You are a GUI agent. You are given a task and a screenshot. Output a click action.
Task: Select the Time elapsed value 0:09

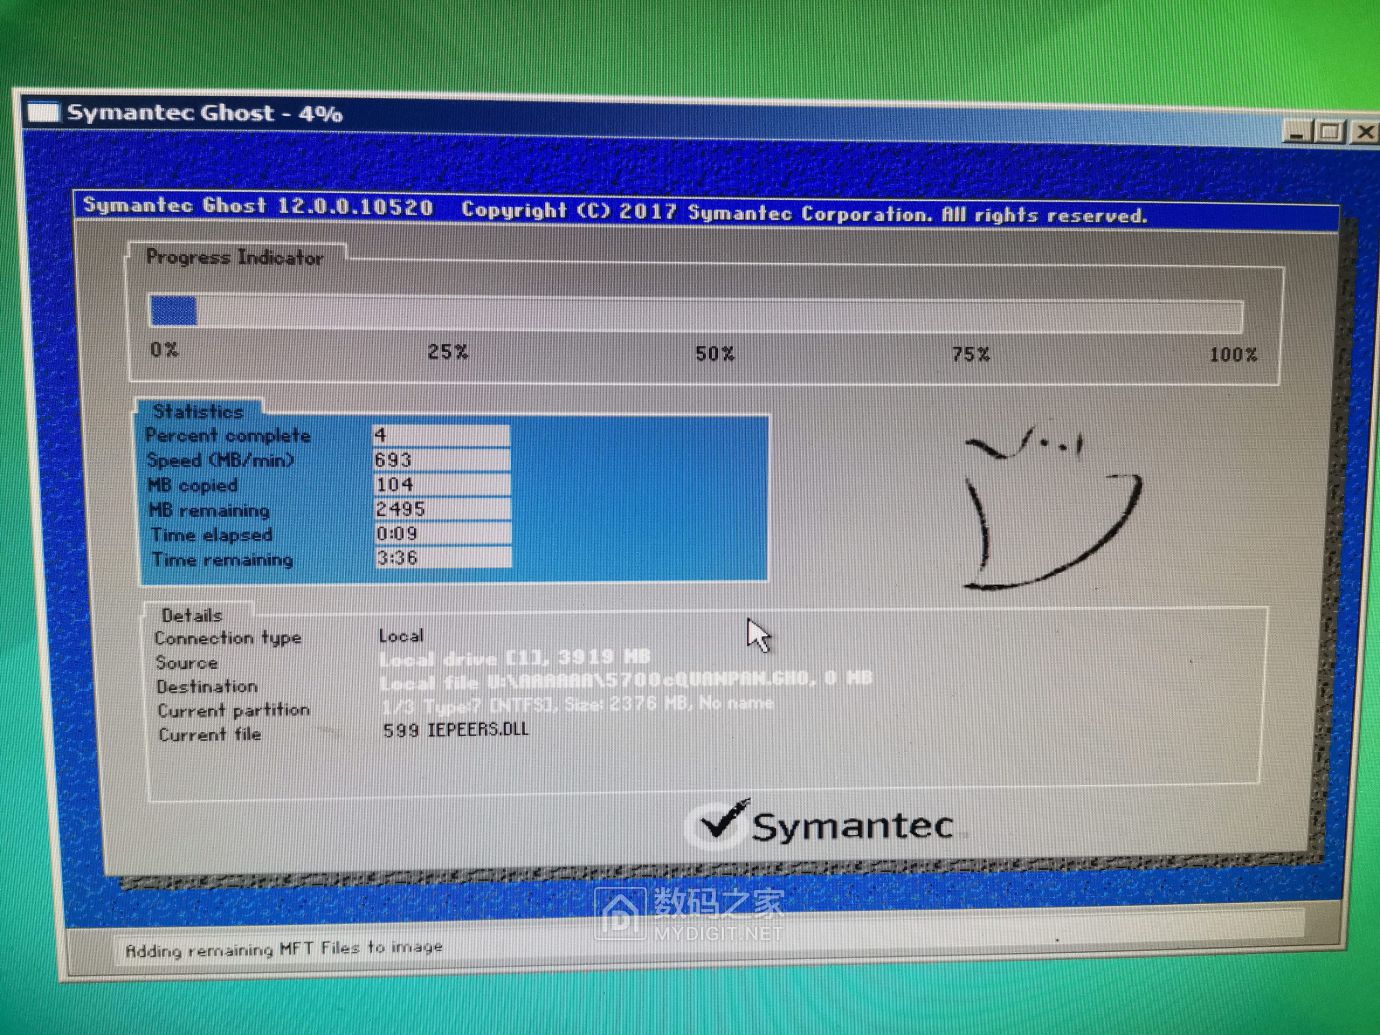[443, 533]
